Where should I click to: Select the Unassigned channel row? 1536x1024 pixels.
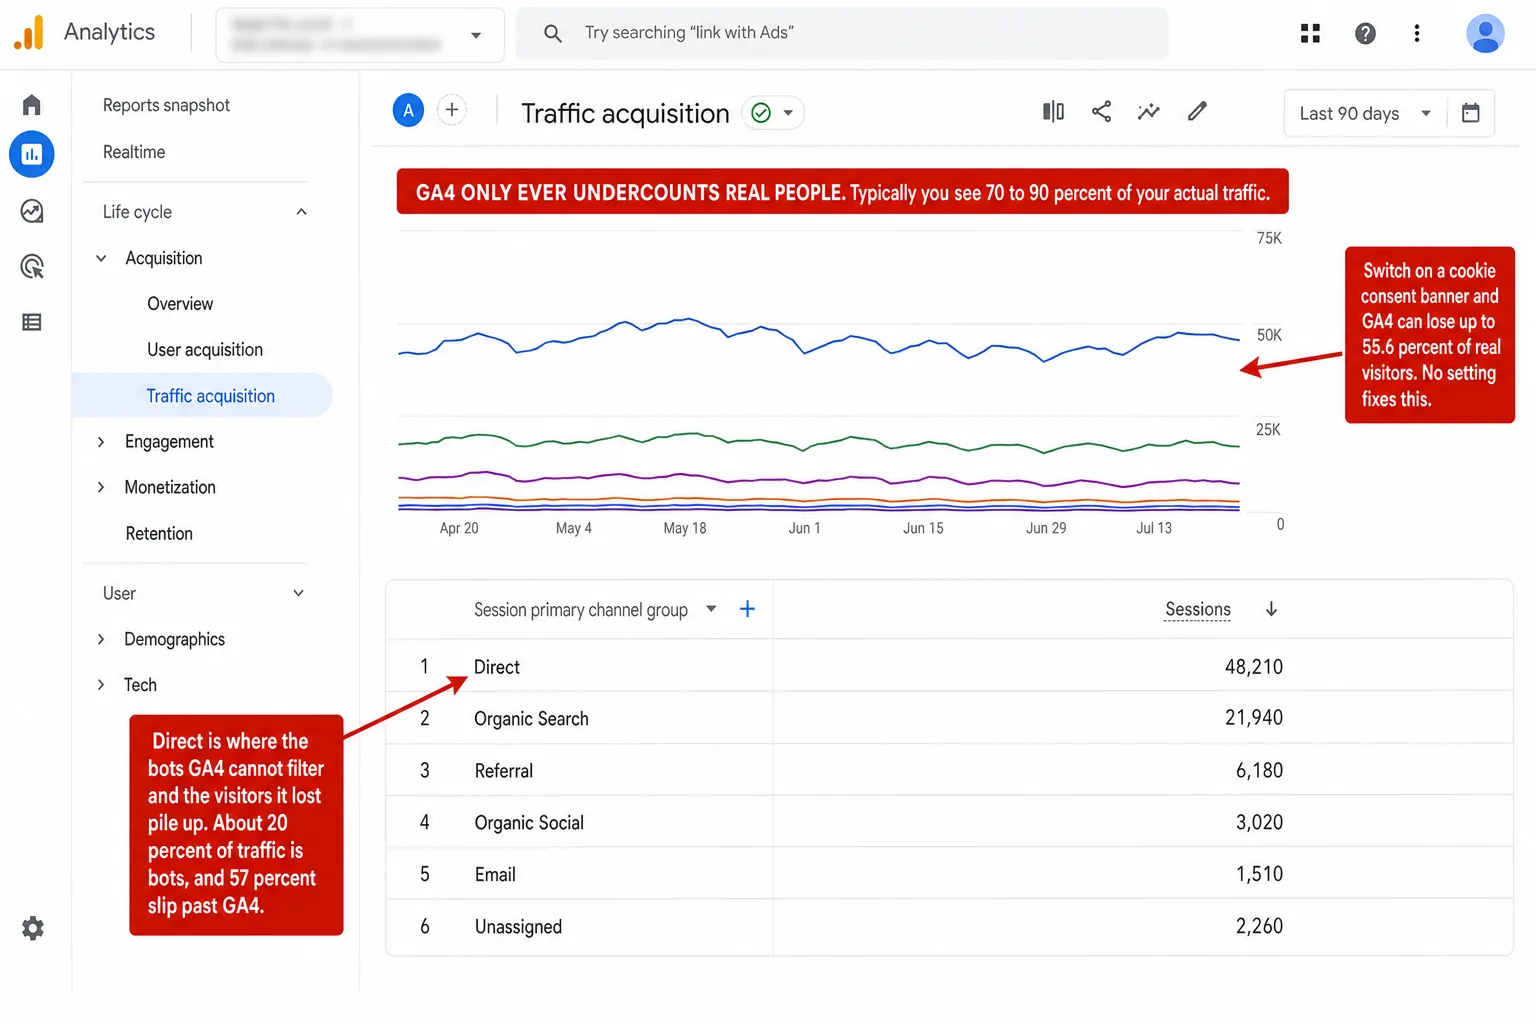click(949, 927)
